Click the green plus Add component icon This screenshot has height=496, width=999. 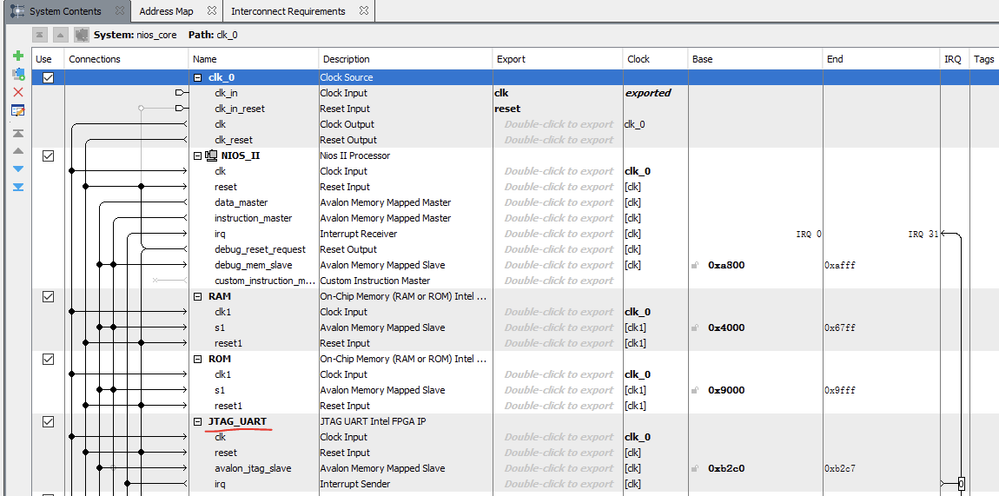18,56
